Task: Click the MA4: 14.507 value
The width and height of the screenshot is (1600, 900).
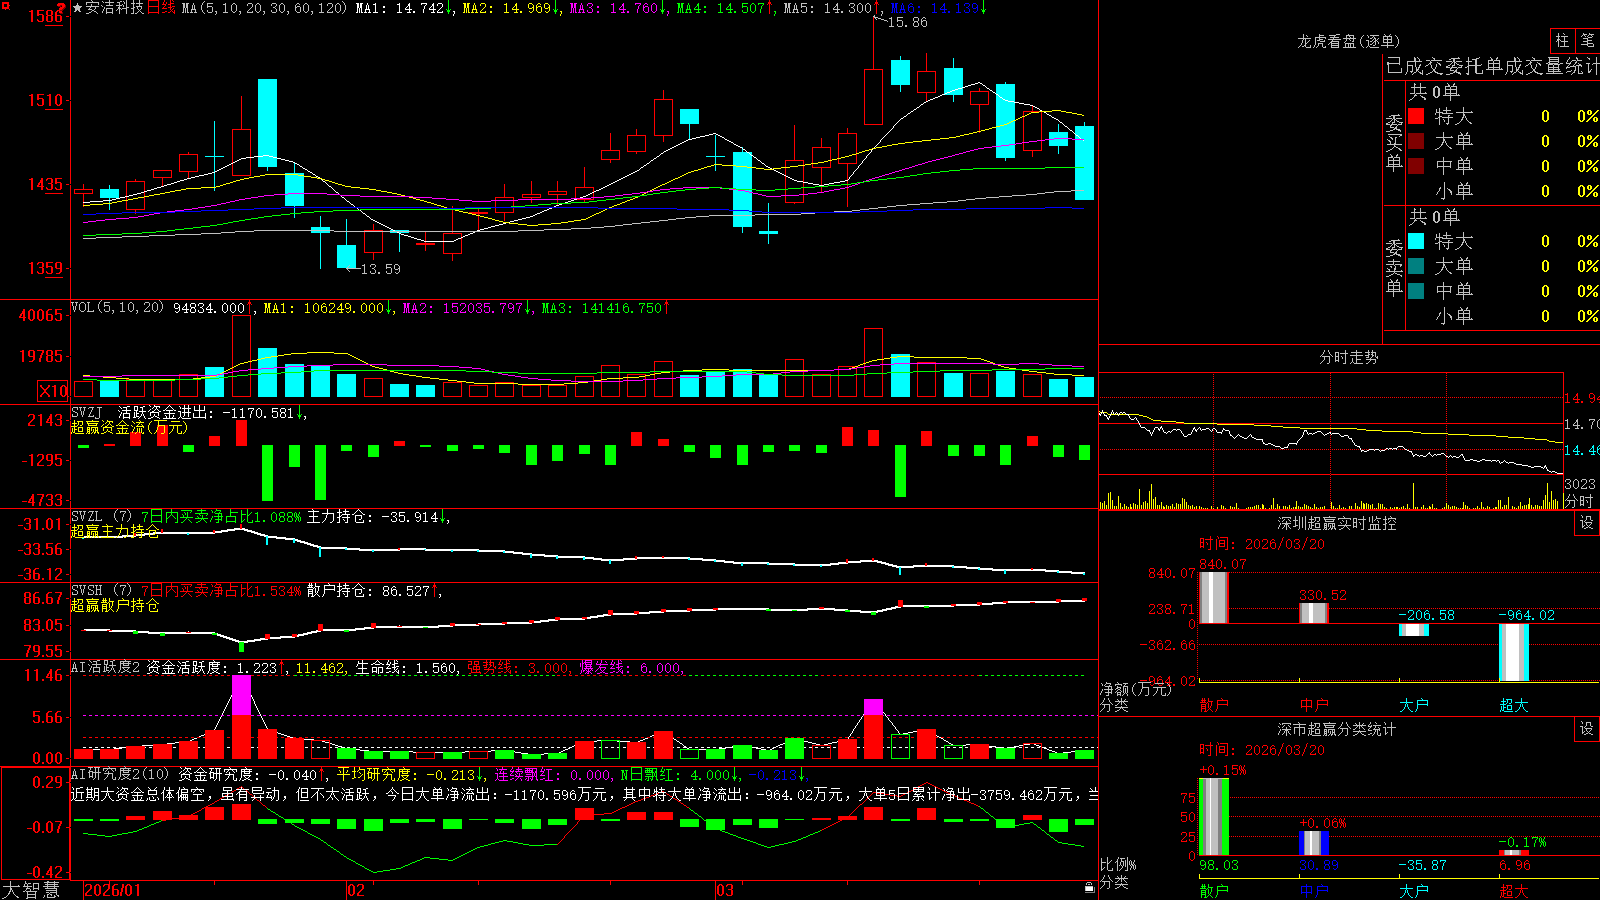Action: click(x=725, y=8)
